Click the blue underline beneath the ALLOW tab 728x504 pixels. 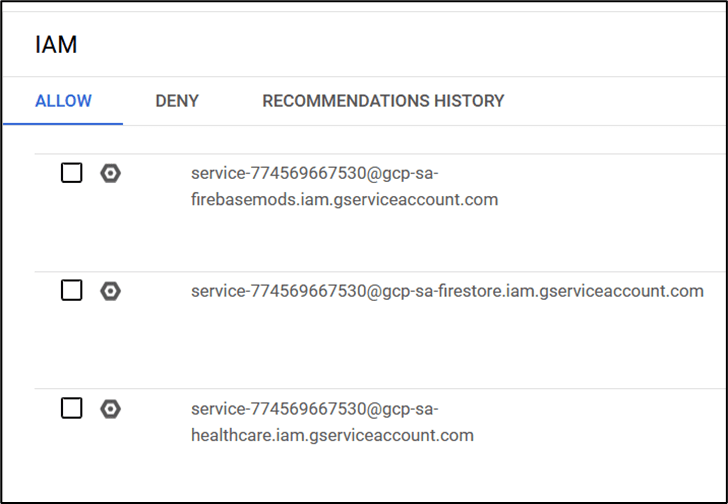(x=63, y=123)
